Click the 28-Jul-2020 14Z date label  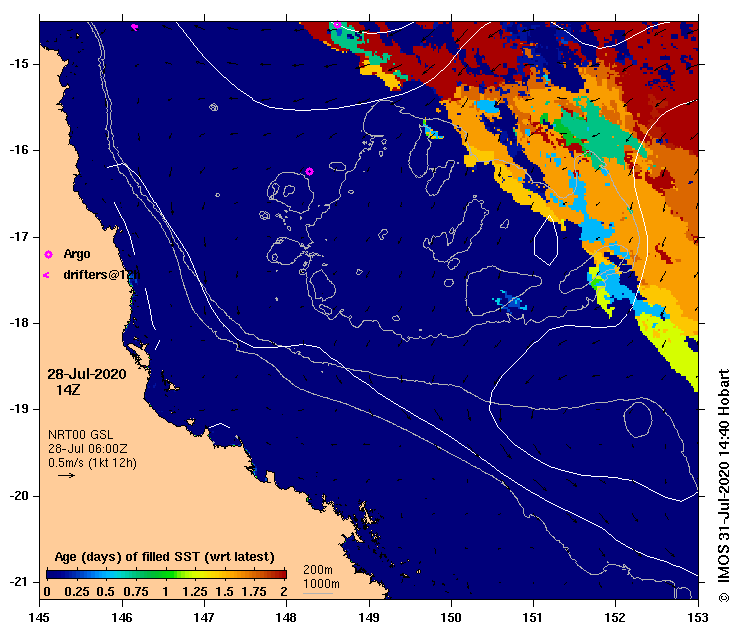pyautogui.click(x=87, y=382)
